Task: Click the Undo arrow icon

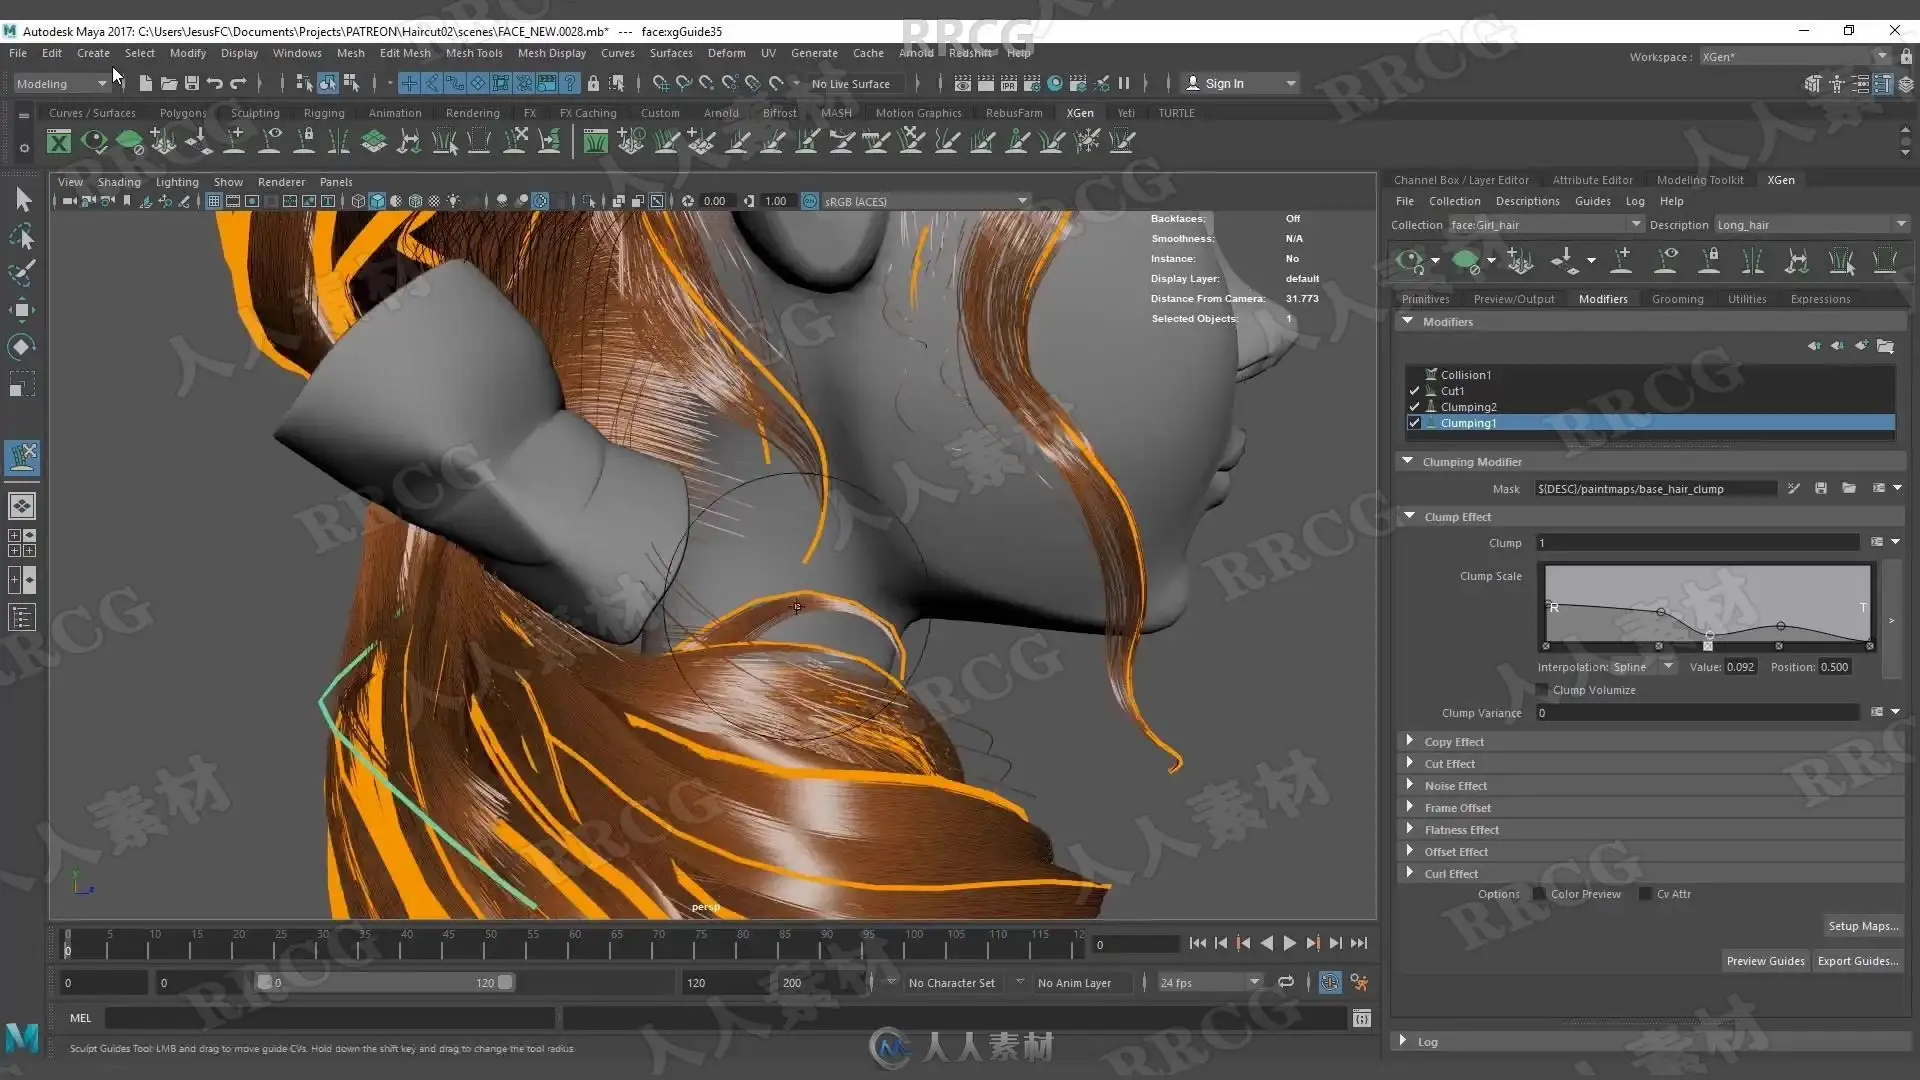Action: click(214, 83)
